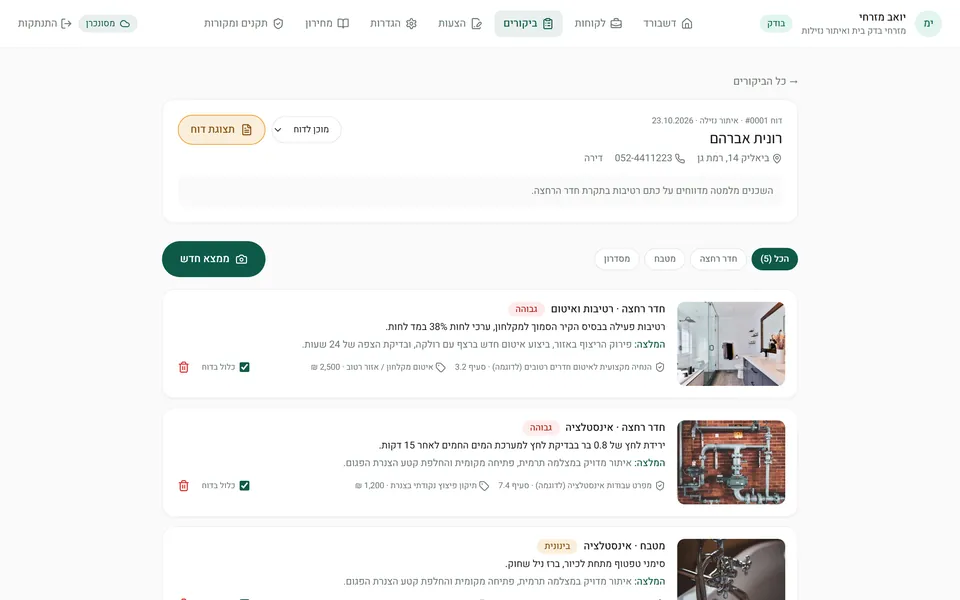Screen dimensions: 960x600
Task: Click the title חדר רחצה · רטיבות ואיטום
Action: click(x=608, y=309)
